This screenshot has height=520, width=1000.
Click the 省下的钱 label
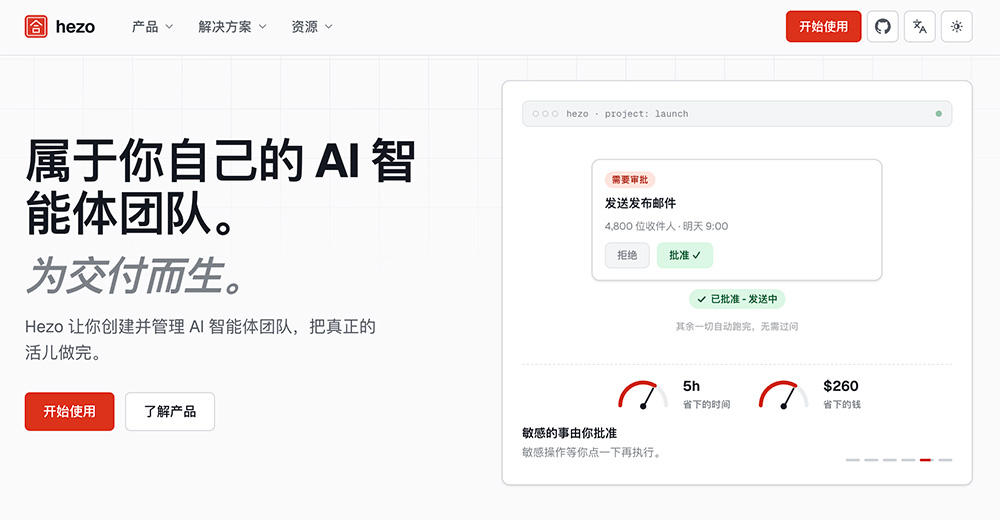(x=842, y=405)
